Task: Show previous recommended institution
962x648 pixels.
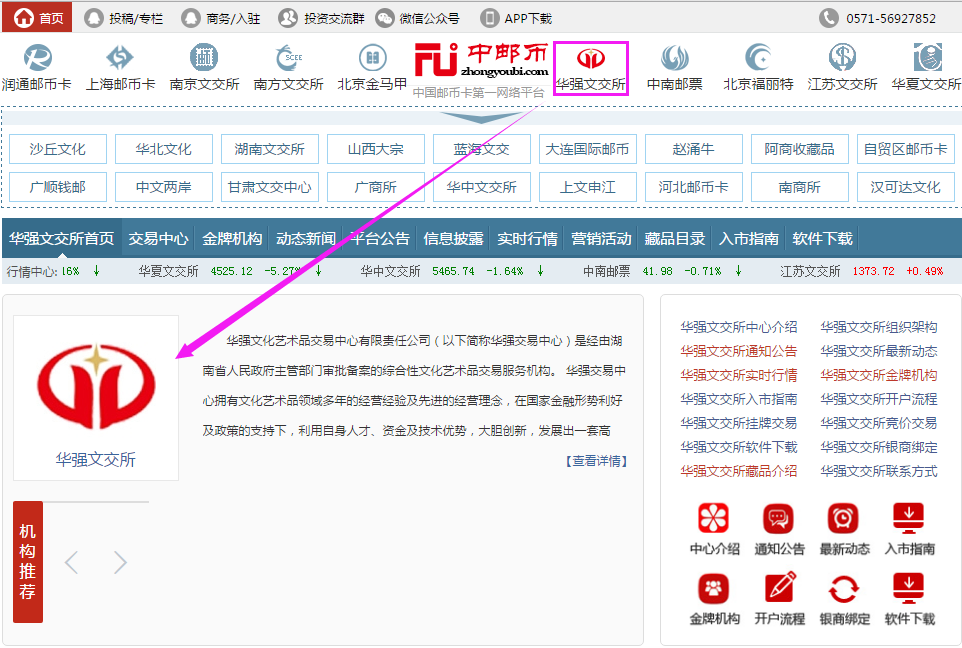Action: pyautogui.click(x=72, y=562)
